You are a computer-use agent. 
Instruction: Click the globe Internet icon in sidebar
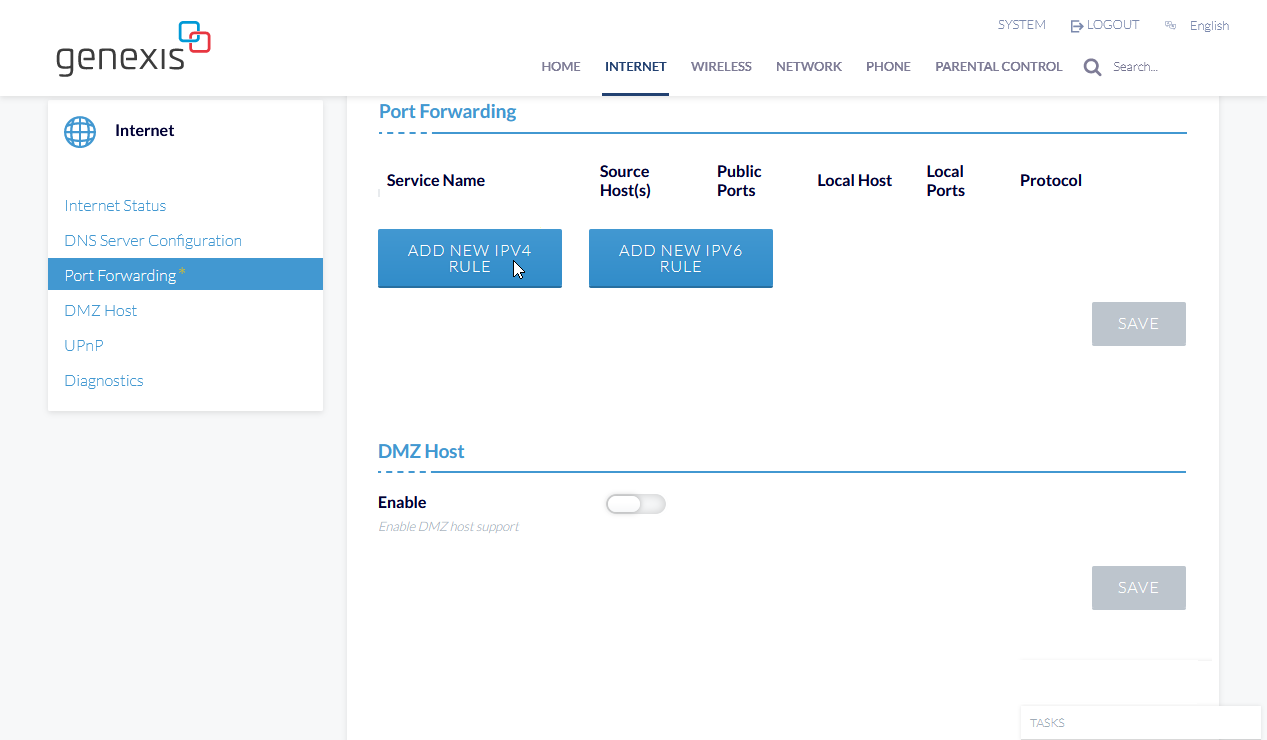coord(80,131)
